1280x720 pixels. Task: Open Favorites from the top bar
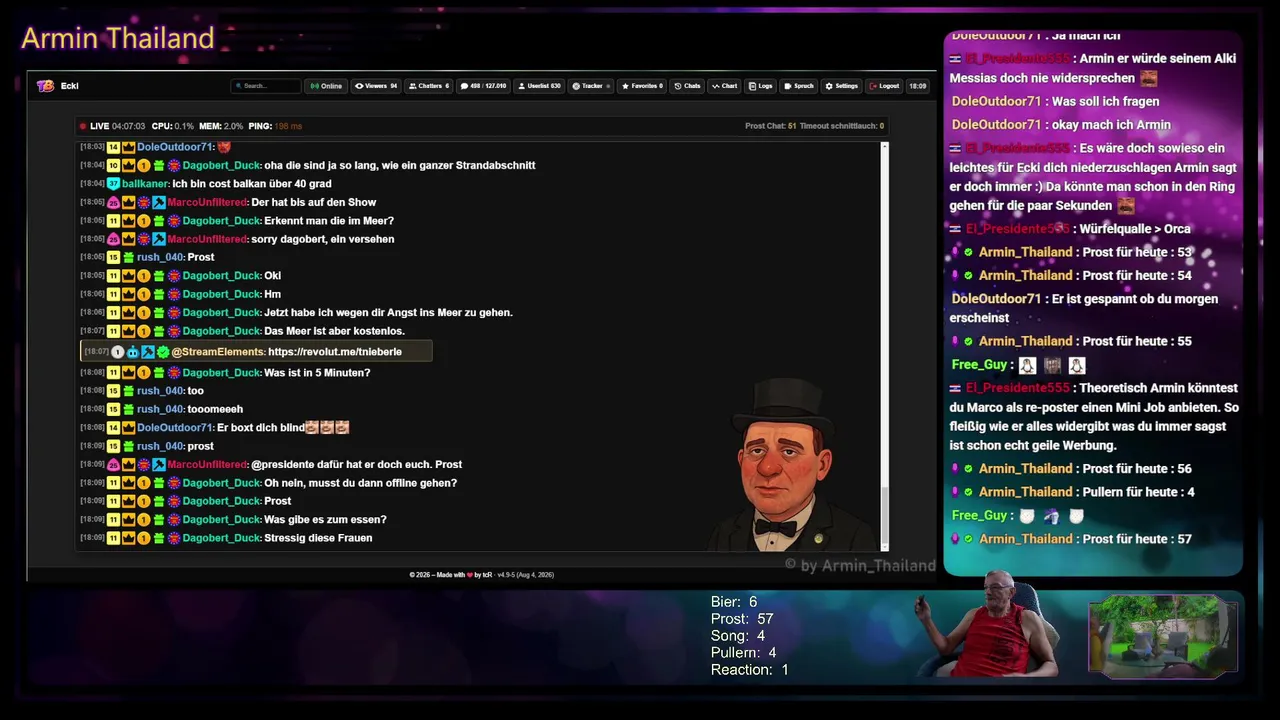coord(641,86)
